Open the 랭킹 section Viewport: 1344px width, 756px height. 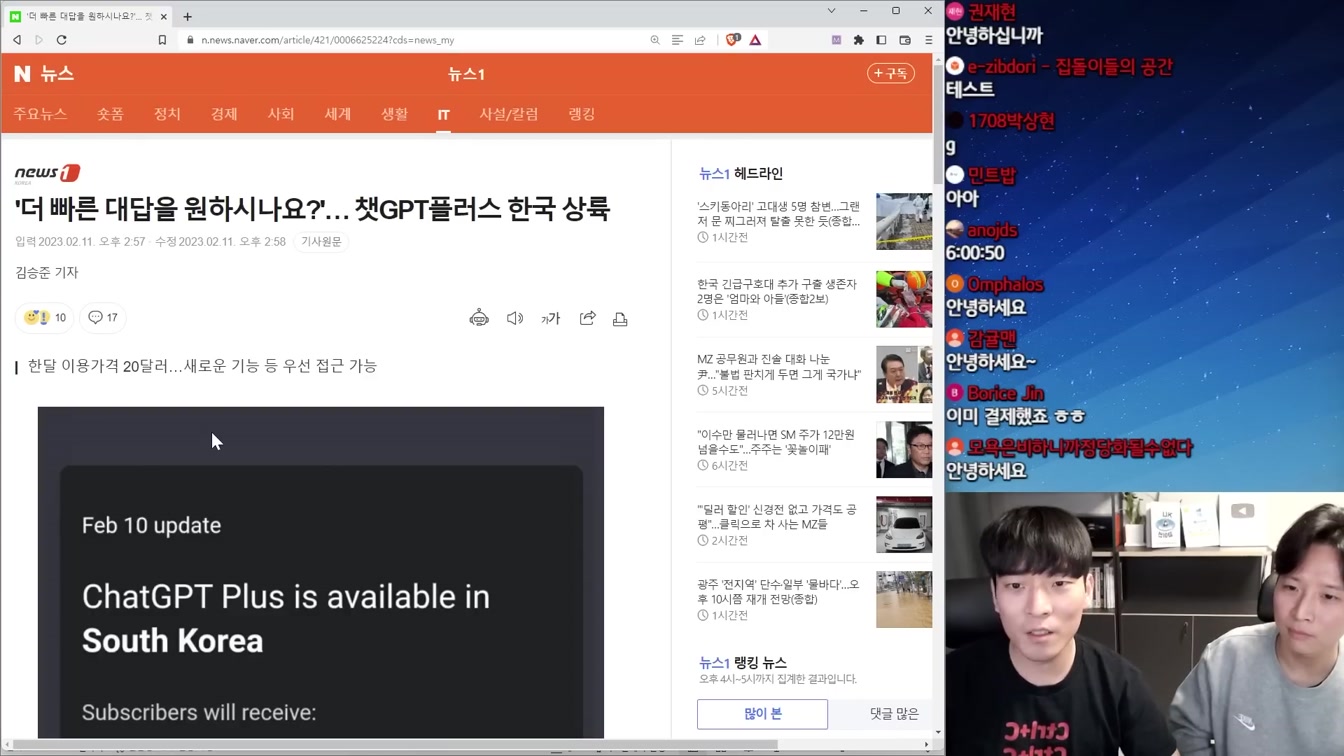click(582, 114)
